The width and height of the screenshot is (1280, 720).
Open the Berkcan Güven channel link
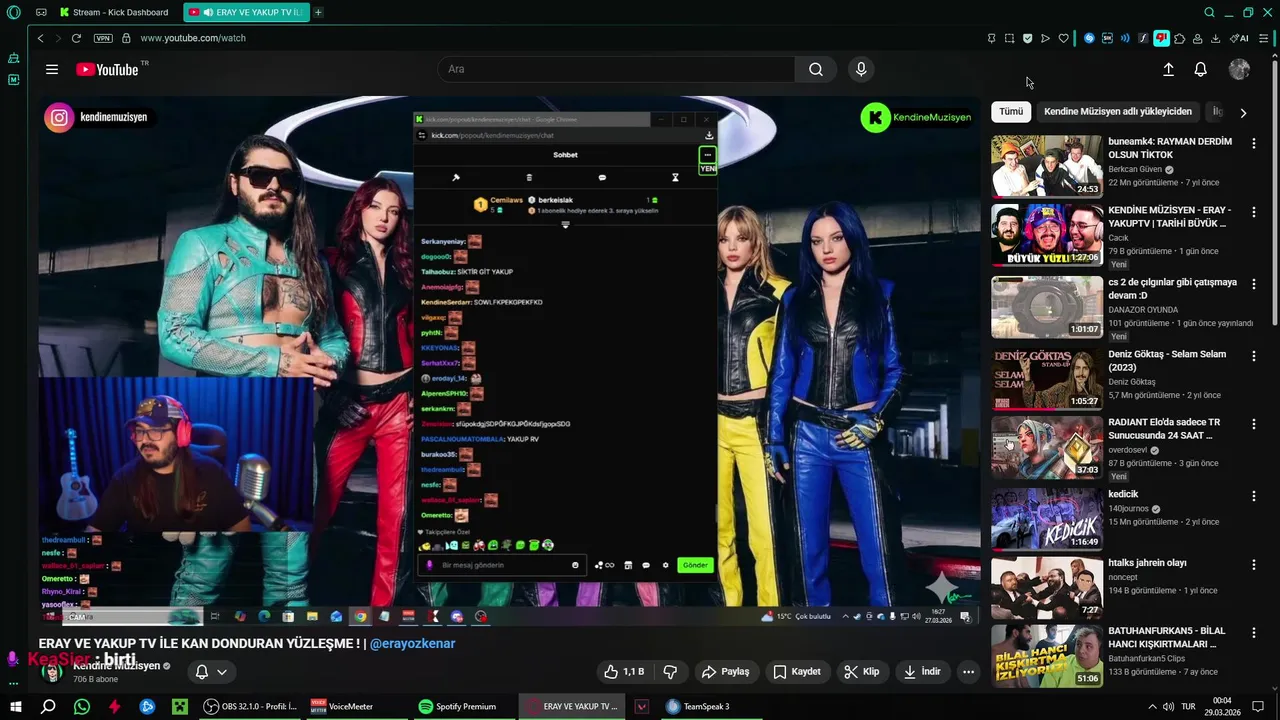1135,170
